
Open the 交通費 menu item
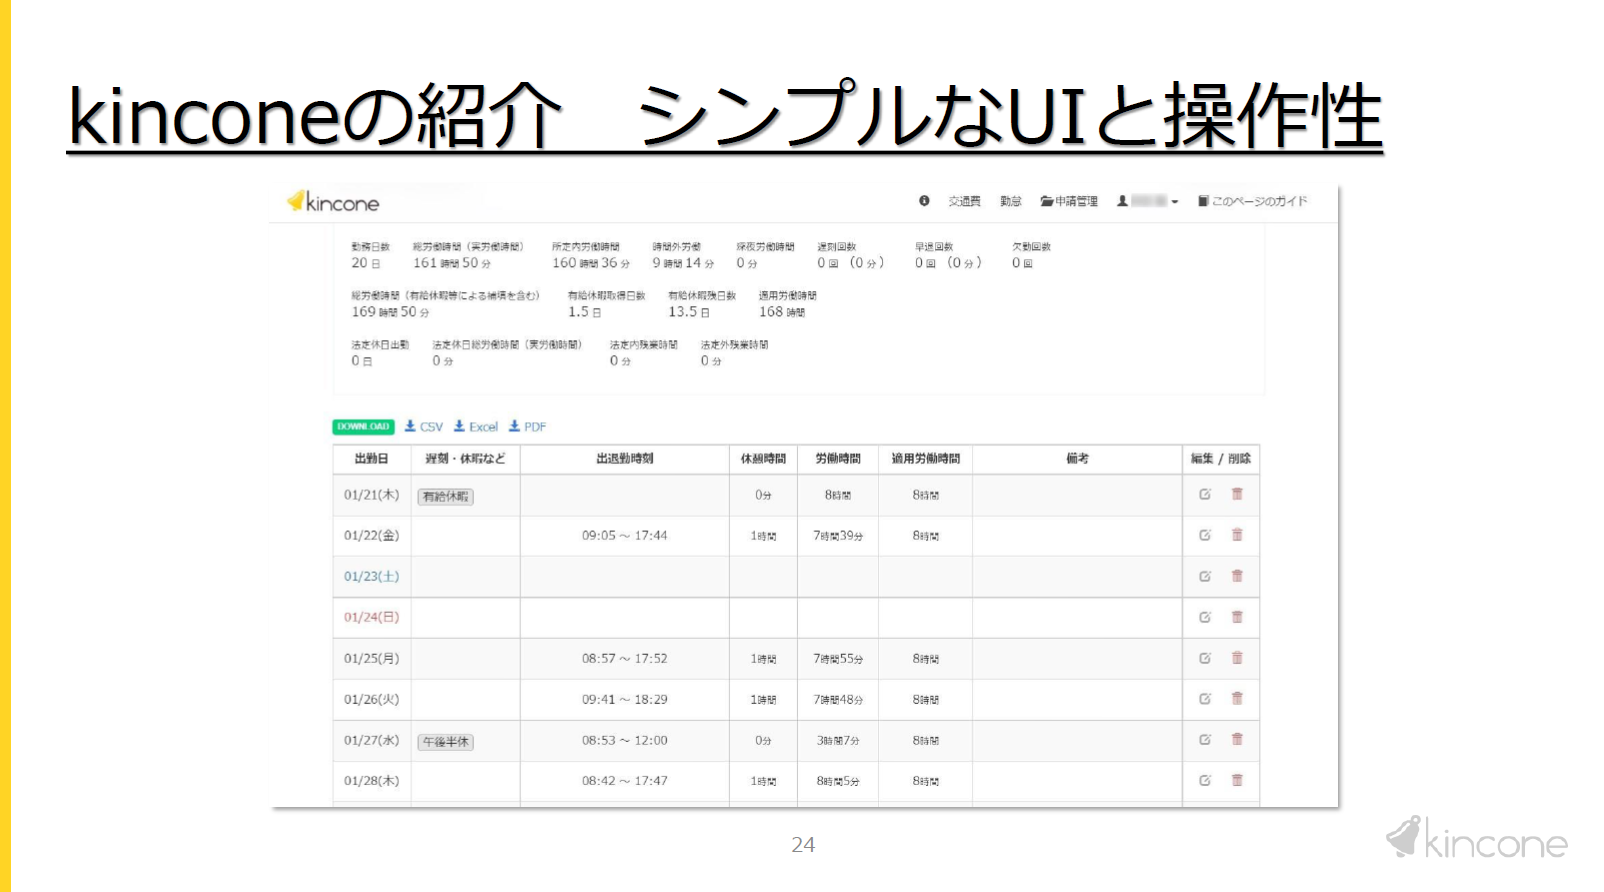click(x=964, y=201)
